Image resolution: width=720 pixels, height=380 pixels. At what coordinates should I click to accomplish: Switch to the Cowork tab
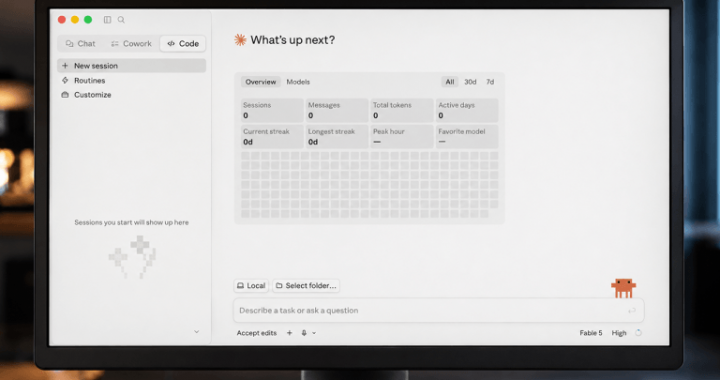click(x=131, y=44)
